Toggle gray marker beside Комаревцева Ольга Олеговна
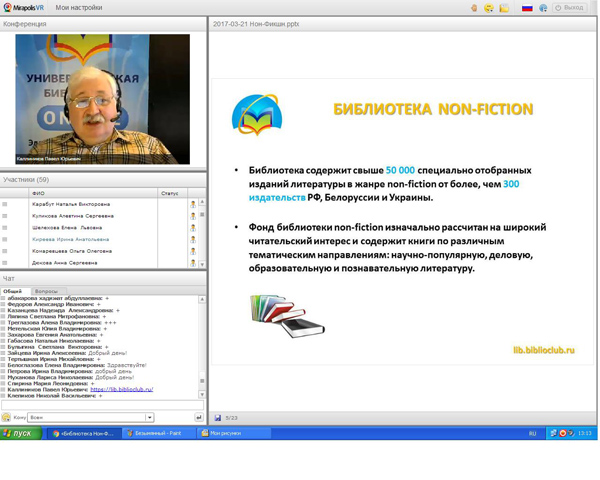This screenshot has width=600, height=480. pyautogui.click(x=5, y=251)
